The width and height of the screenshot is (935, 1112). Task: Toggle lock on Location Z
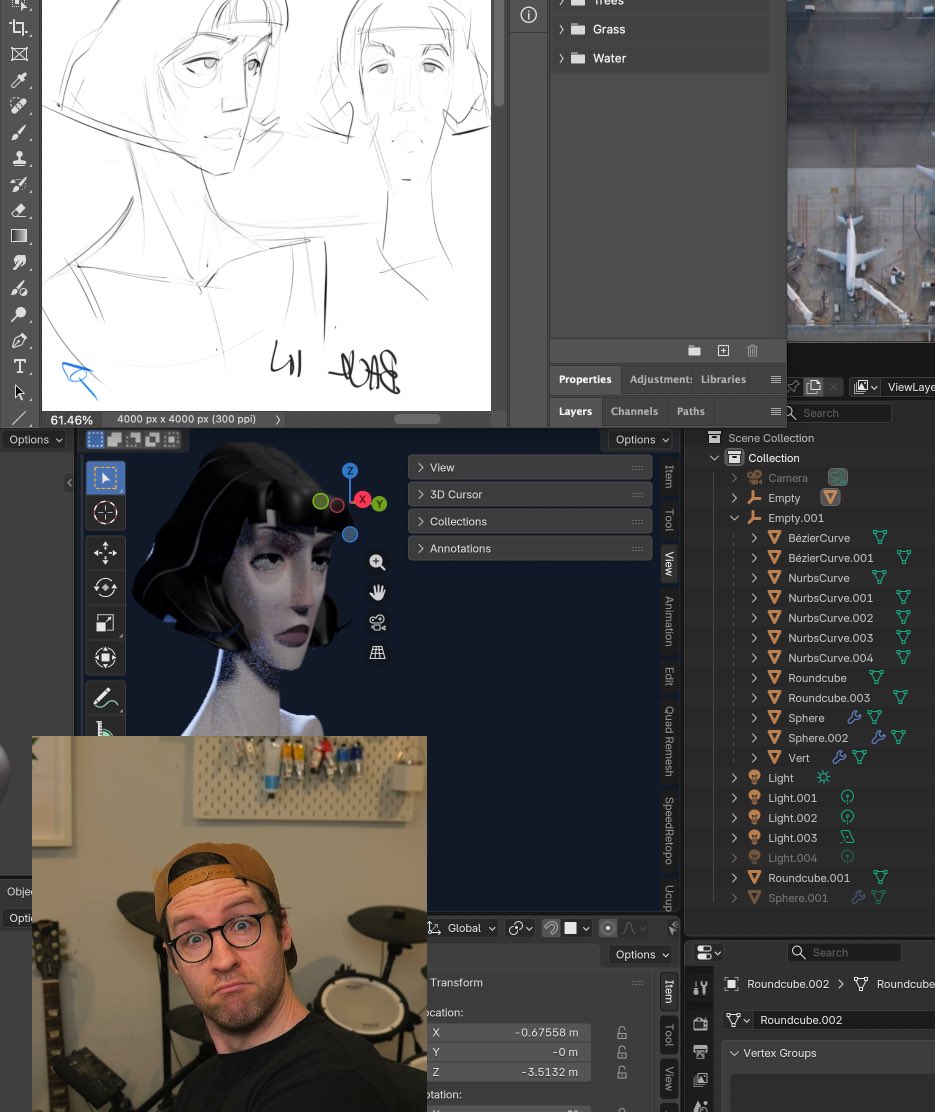621,1072
